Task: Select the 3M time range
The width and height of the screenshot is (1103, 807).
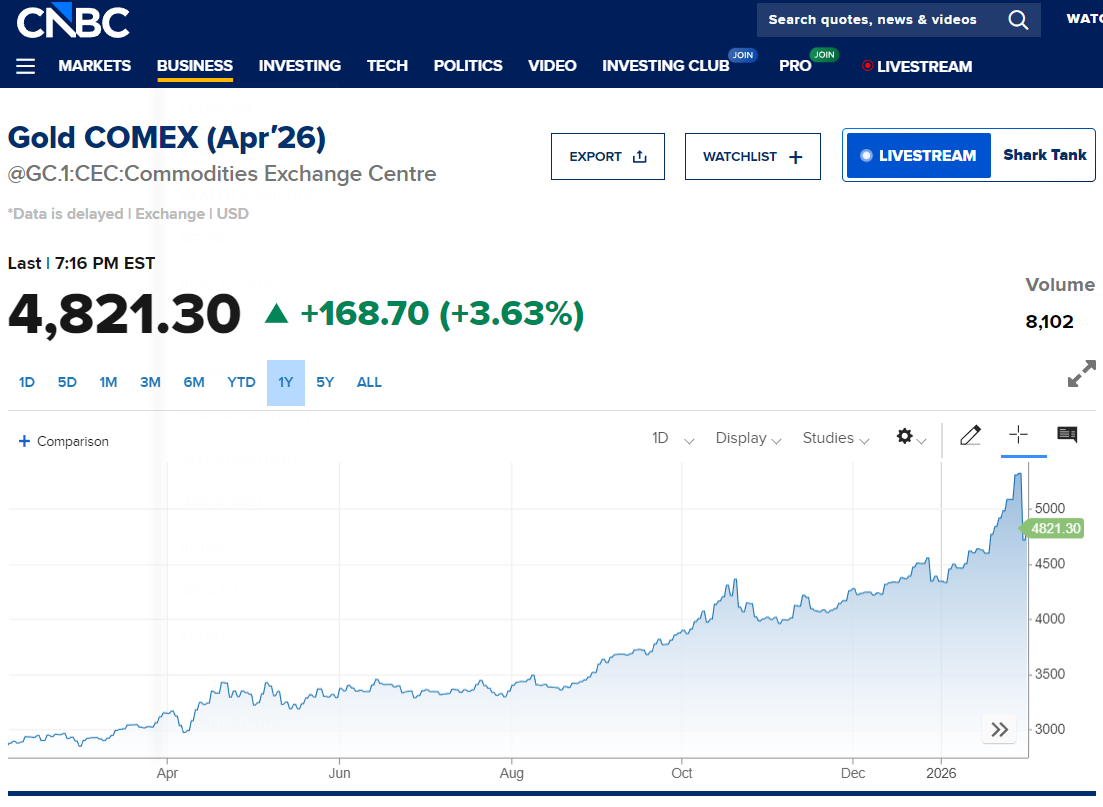Action: pos(150,382)
